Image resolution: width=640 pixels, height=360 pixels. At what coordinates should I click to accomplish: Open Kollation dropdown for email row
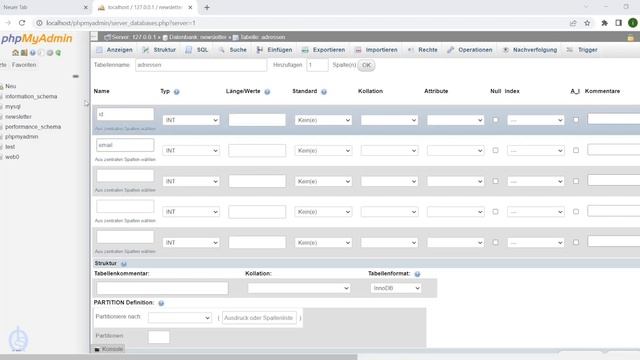[389, 151]
